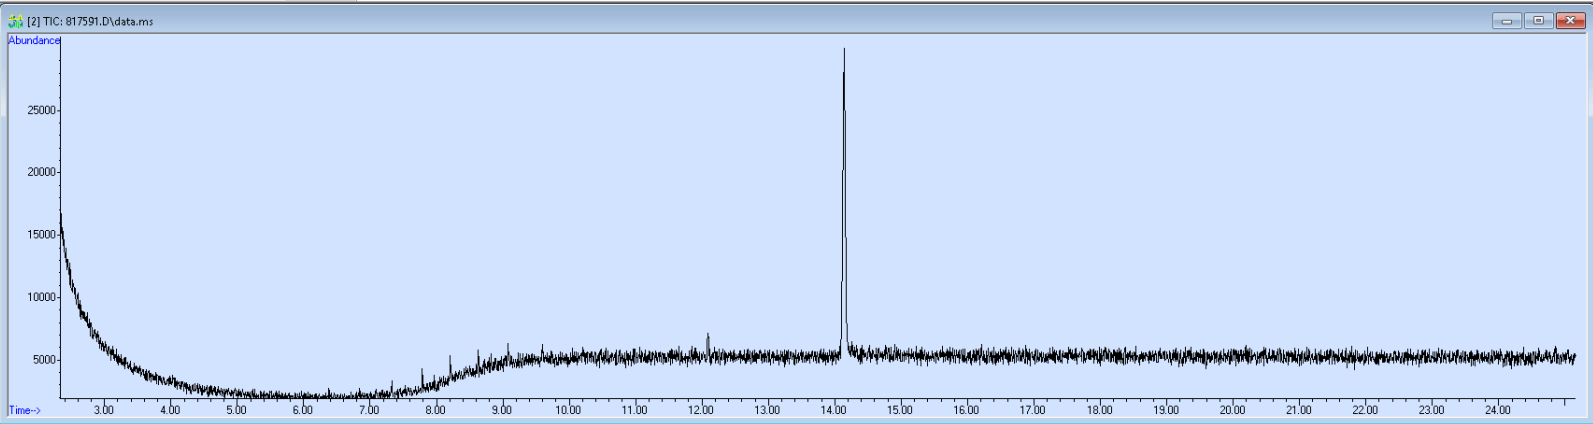Click the 10000 abundance tick label
This screenshot has width=1593, height=424.
pos(41,297)
